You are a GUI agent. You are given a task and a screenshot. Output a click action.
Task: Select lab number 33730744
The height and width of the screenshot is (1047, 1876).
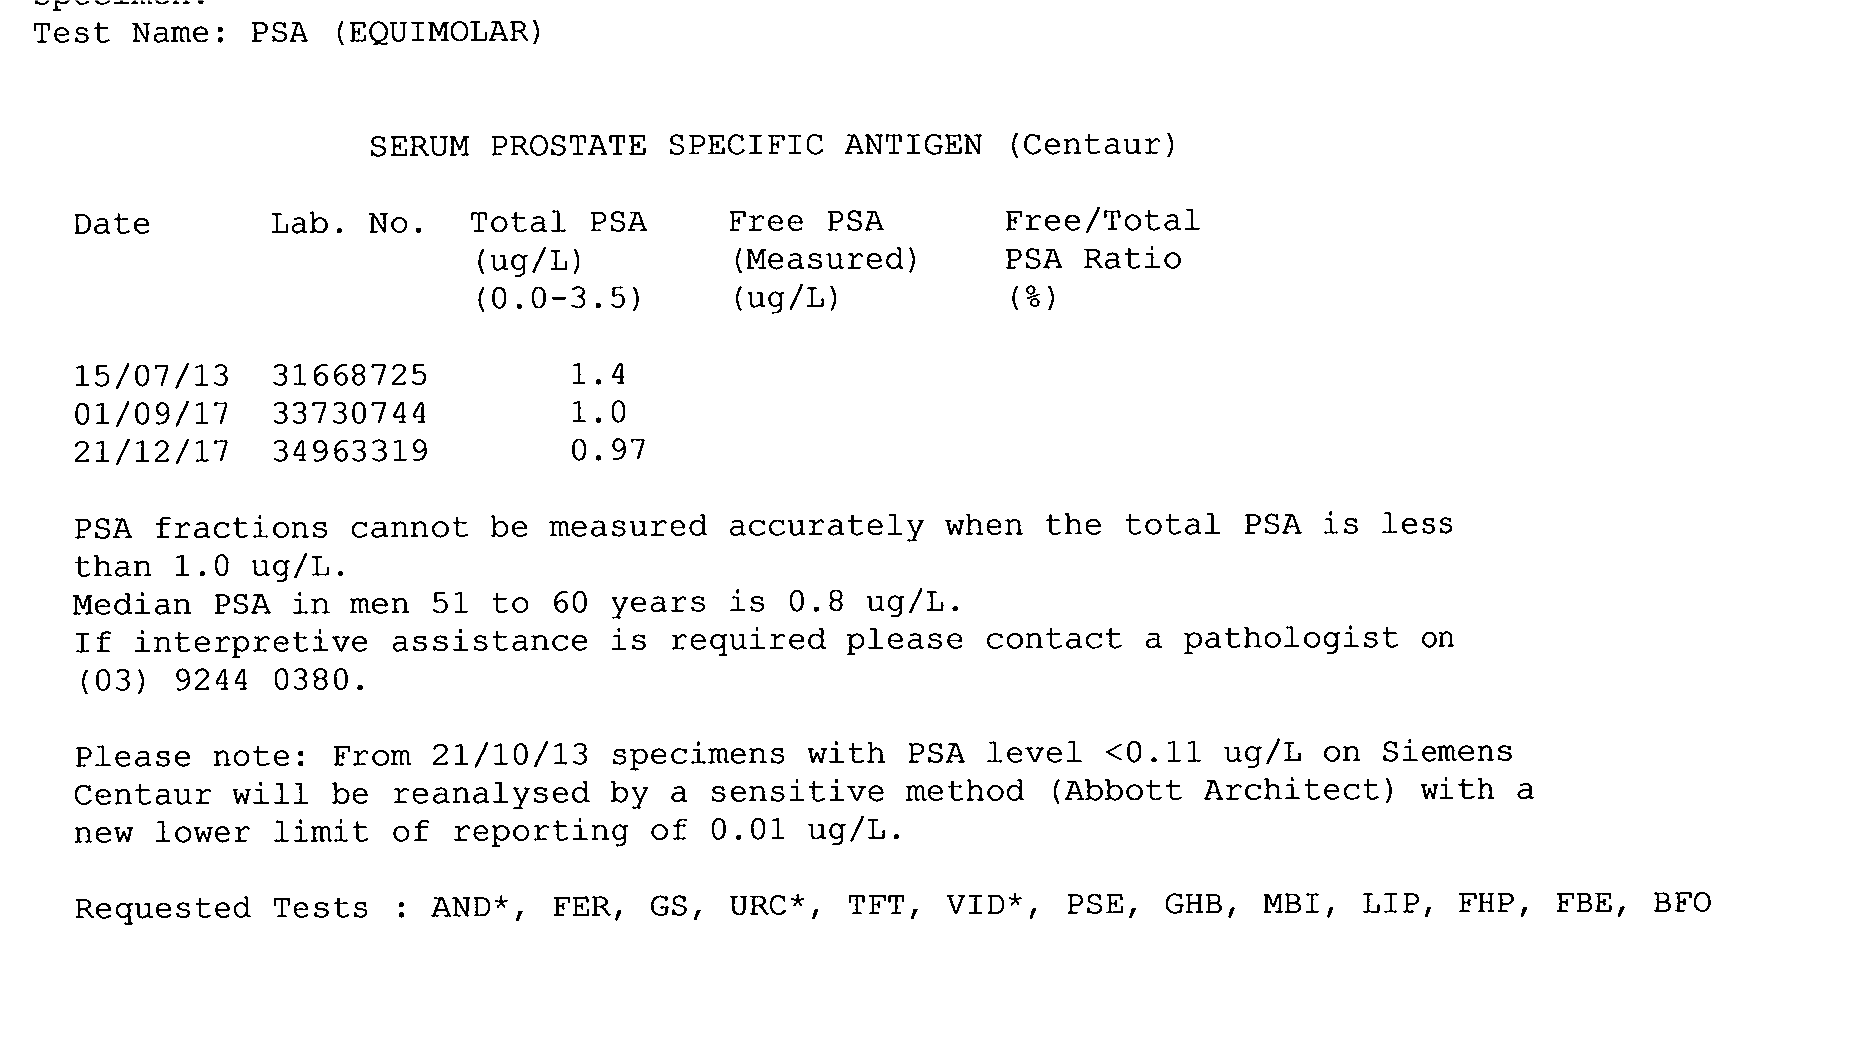click(349, 414)
